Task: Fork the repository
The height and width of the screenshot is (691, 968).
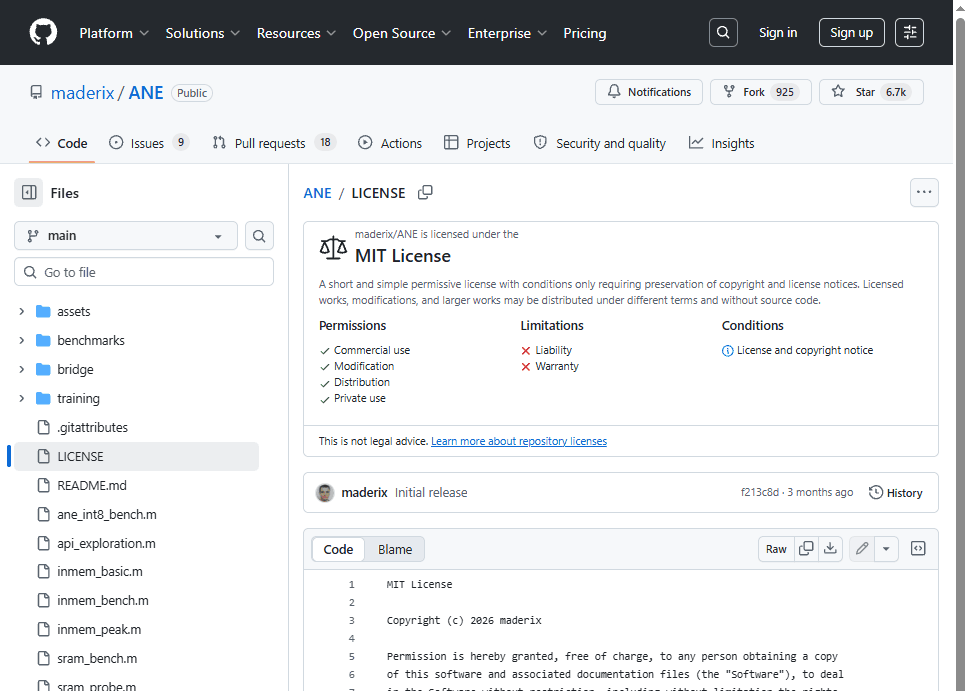Action: (x=761, y=92)
